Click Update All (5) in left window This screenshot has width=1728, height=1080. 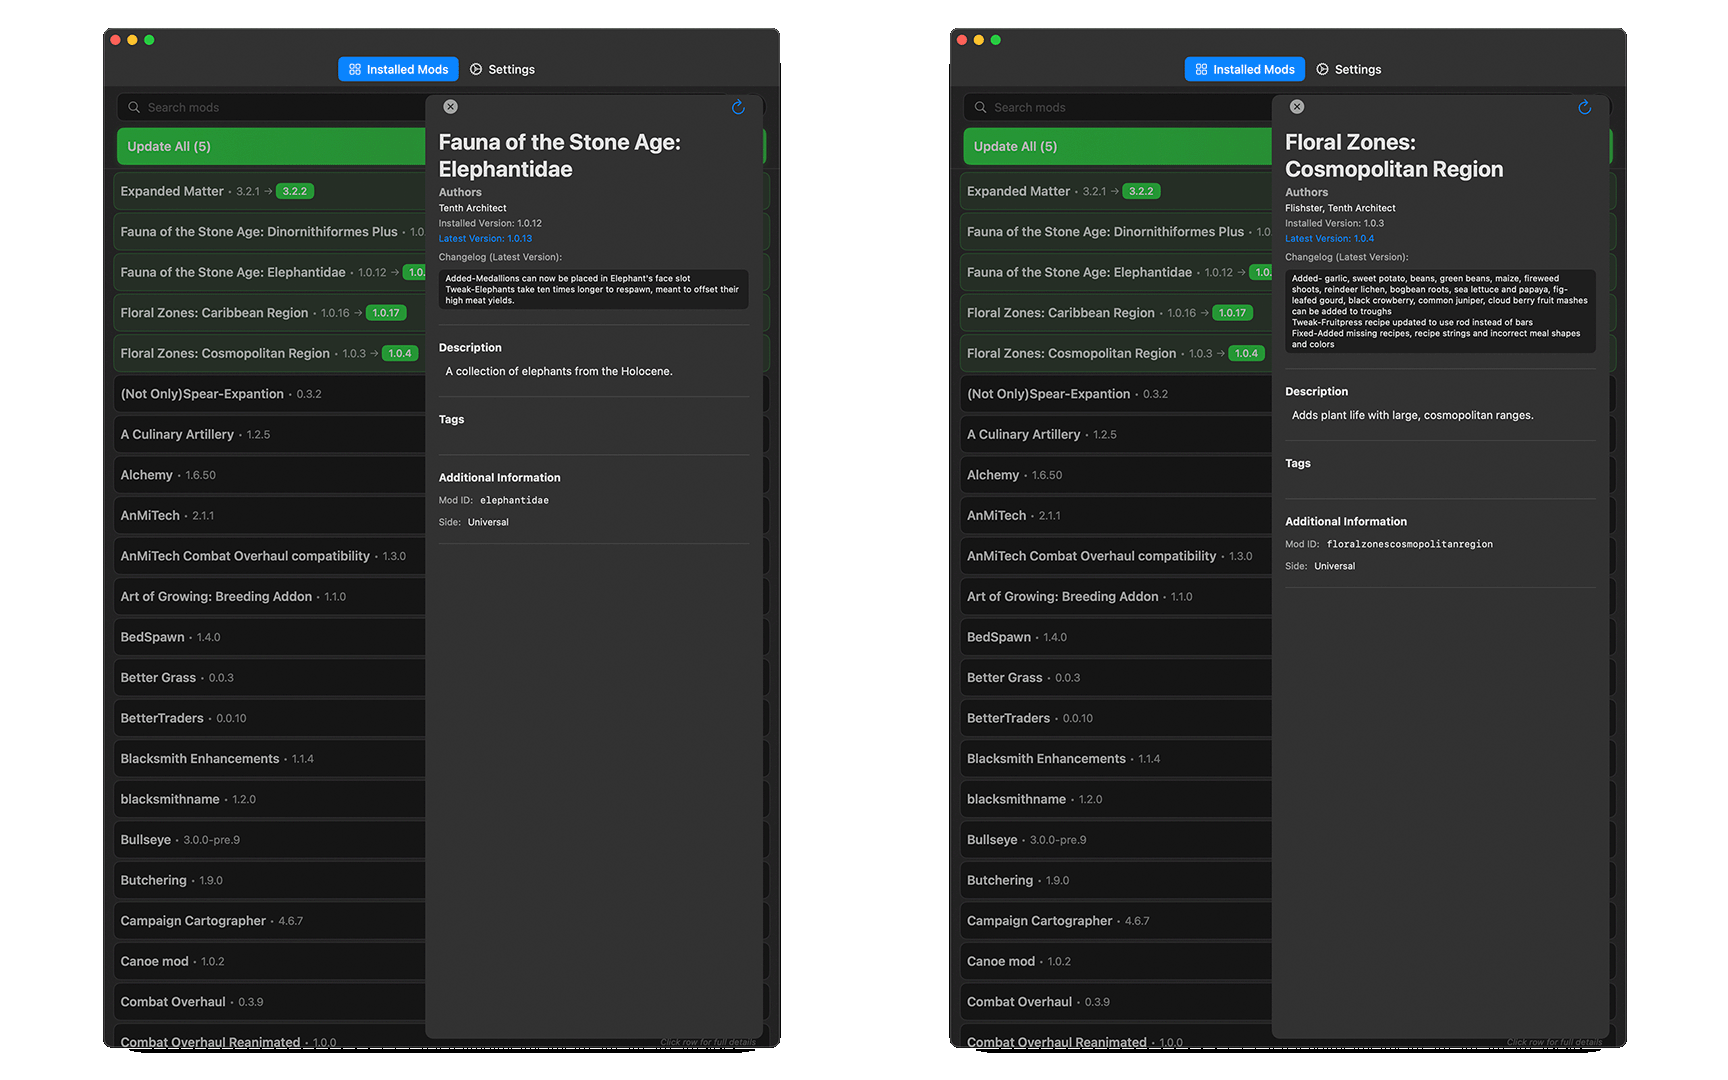[x=271, y=146]
